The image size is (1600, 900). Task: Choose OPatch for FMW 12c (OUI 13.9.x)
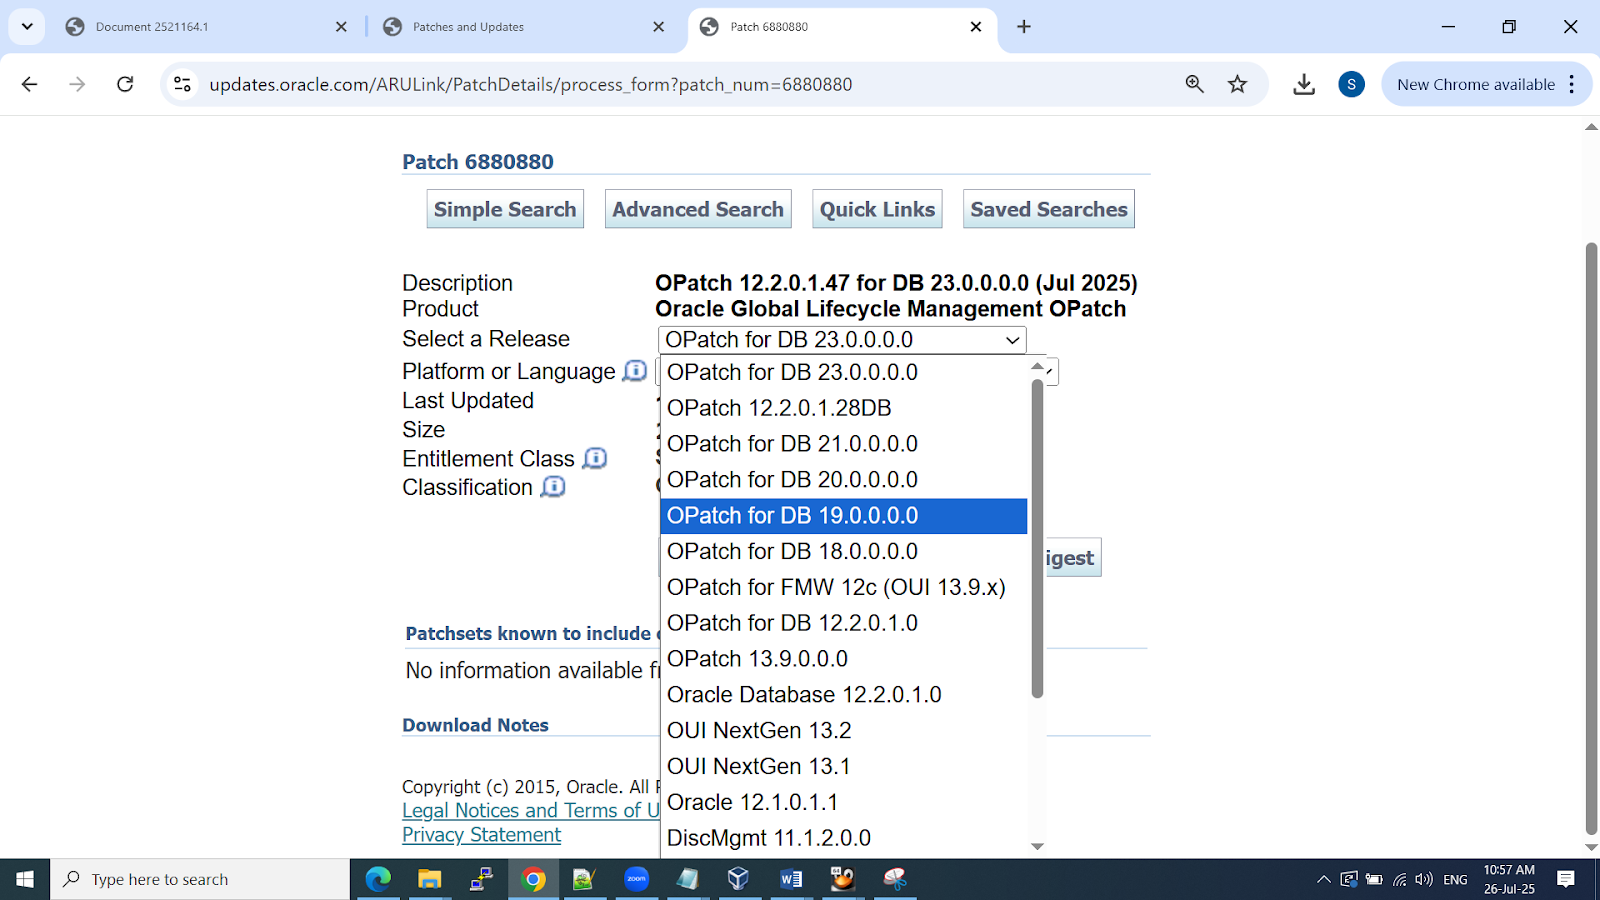click(844, 587)
